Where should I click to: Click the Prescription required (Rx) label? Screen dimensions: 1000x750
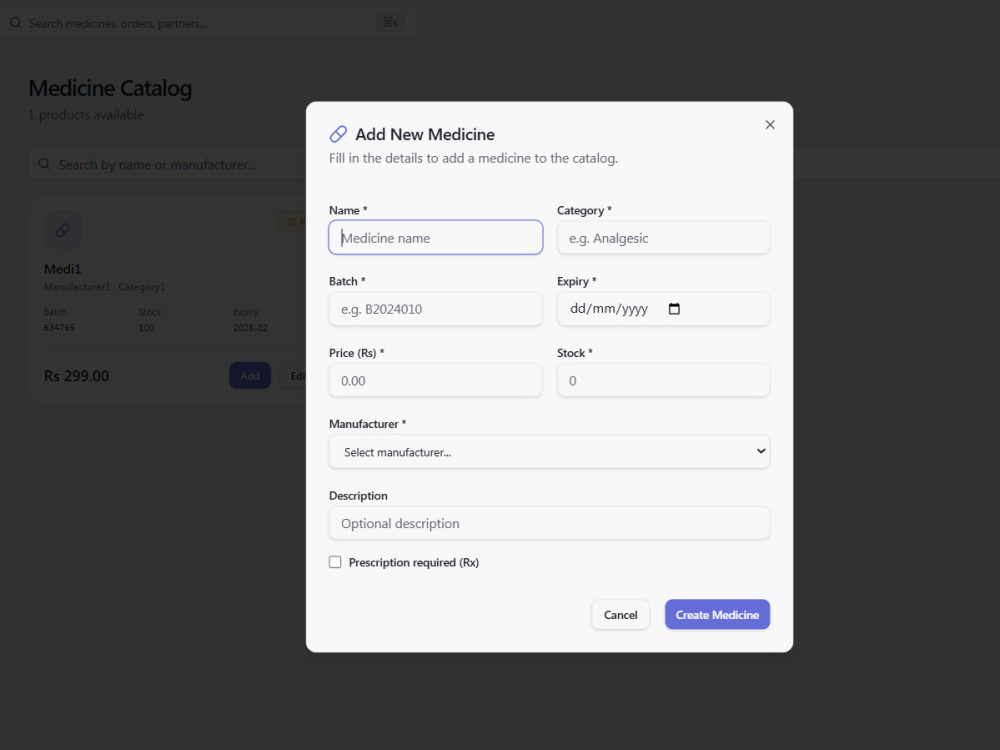click(414, 562)
